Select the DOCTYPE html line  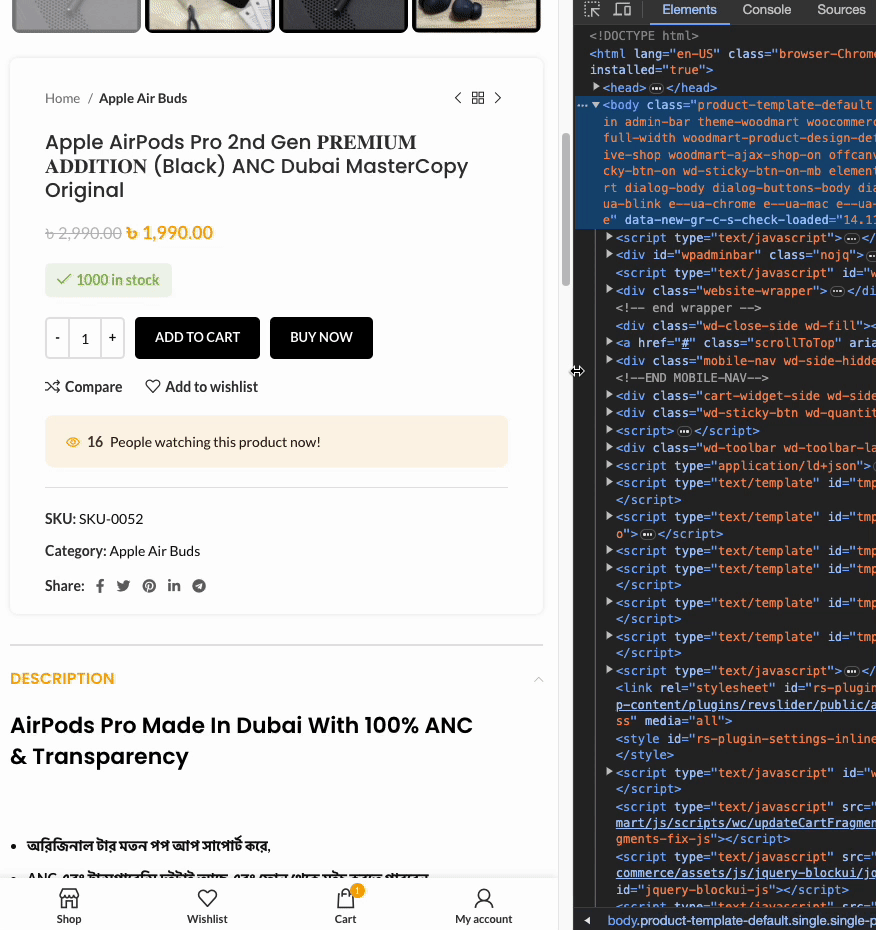[644, 36]
